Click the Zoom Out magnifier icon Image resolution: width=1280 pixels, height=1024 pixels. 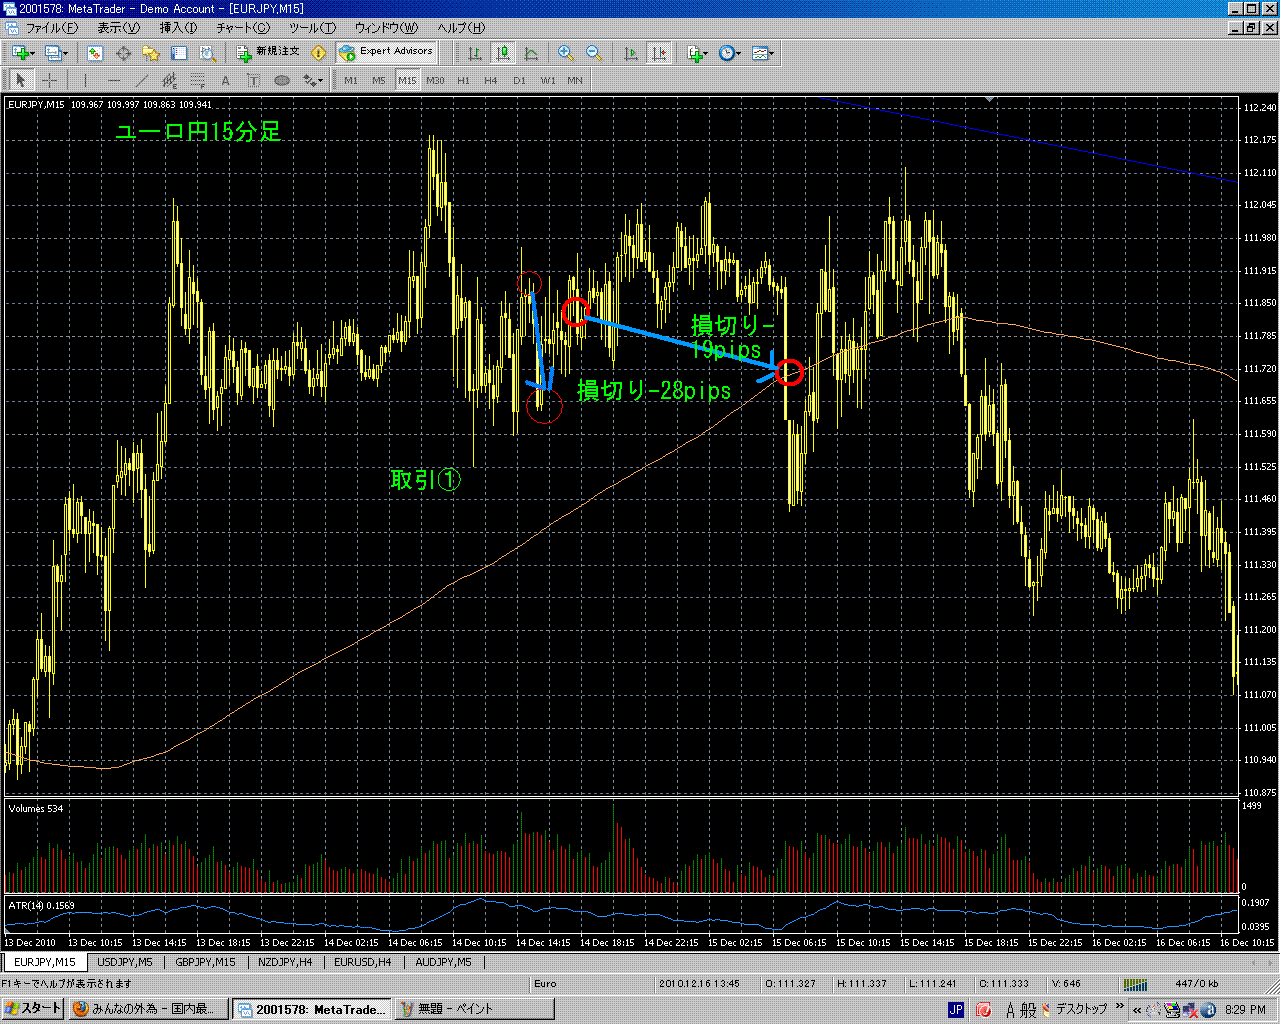pos(594,53)
